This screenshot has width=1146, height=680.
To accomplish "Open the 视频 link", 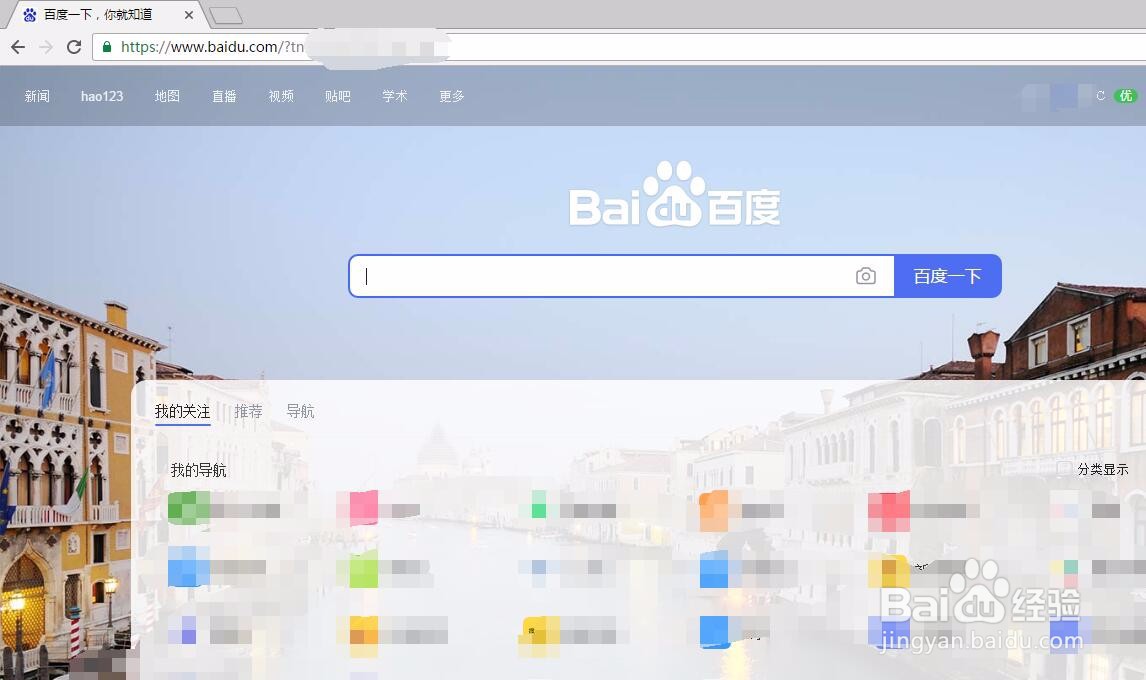I will click(281, 96).
